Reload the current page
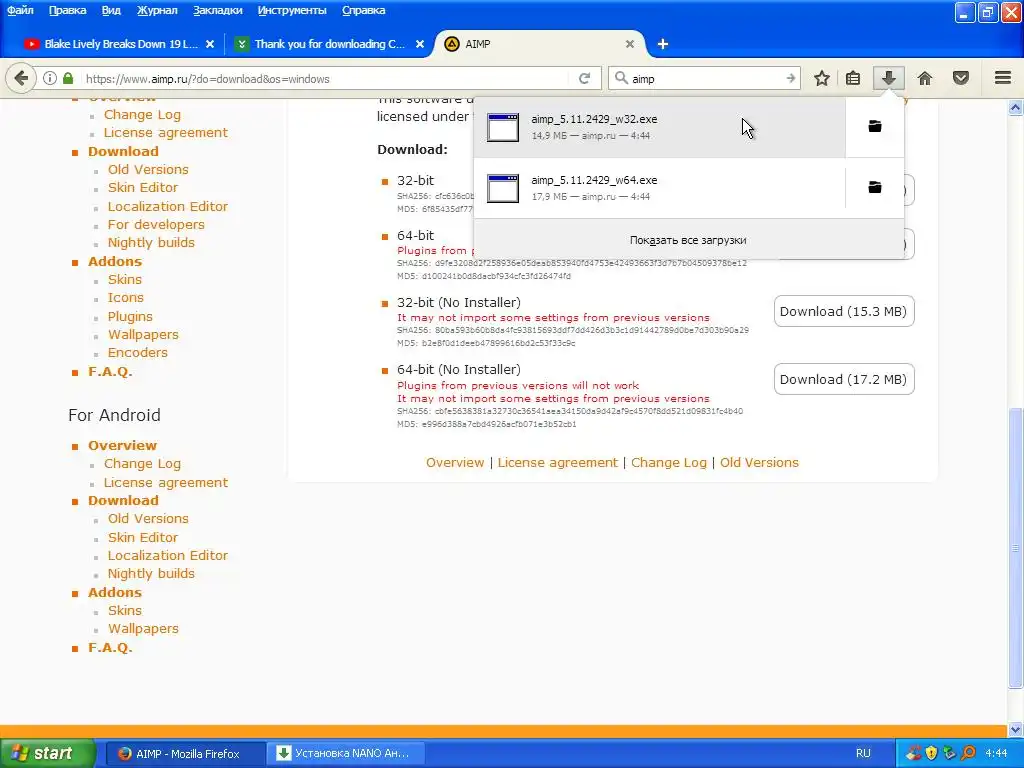Viewport: 1024px width, 768px height. [584, 78]
